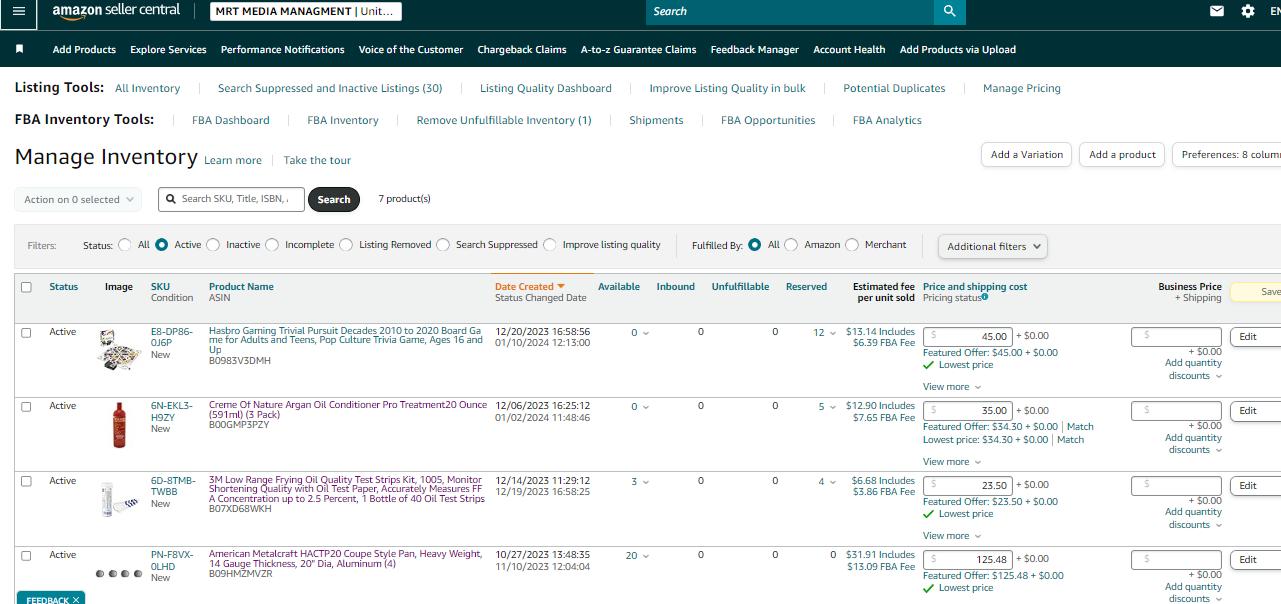Viewport: 1281px width, 604px height.
Task: Focus the SKU, Title, ISBN search field
Action: tap(231, 199)
